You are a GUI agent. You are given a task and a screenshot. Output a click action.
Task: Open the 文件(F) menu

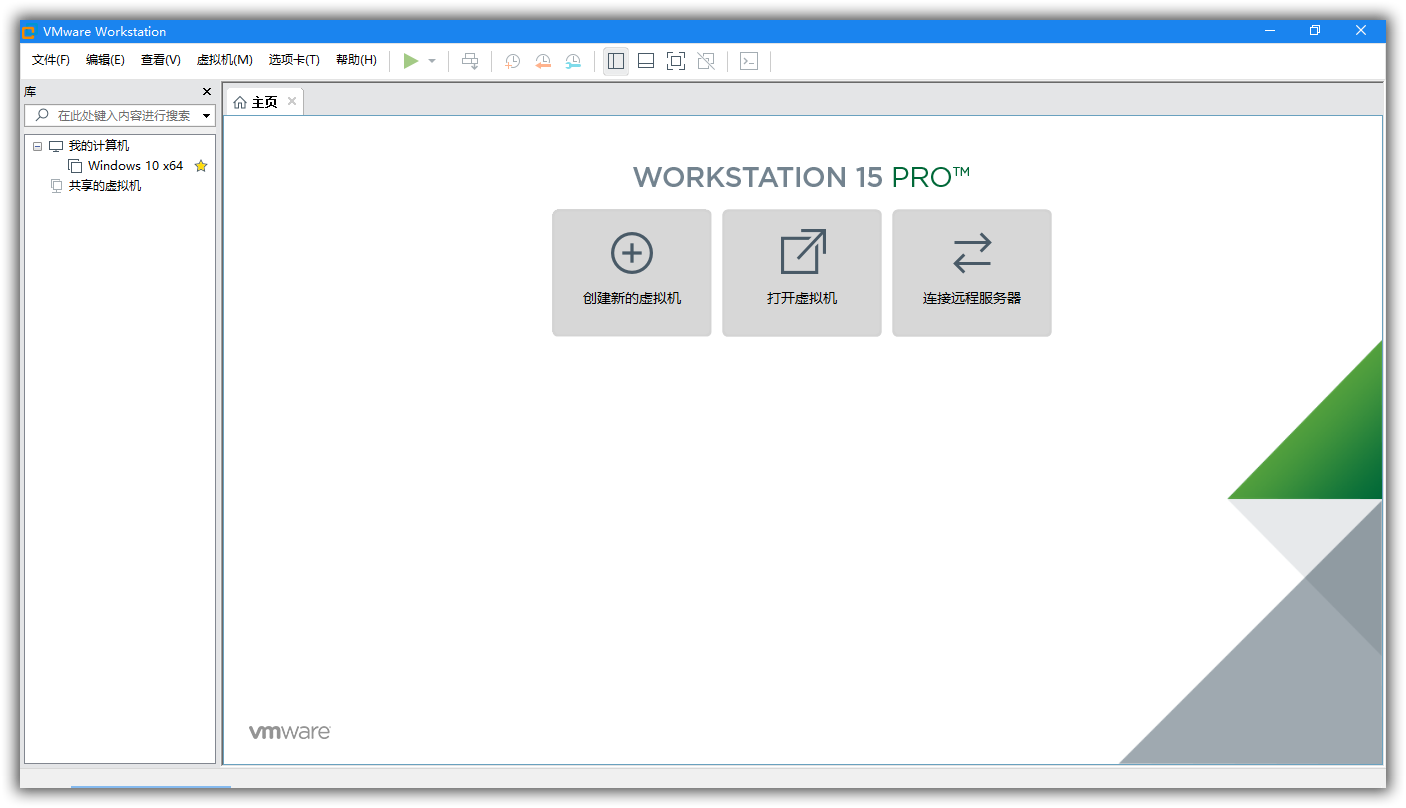pyautogui.click(x=51, y=60)
